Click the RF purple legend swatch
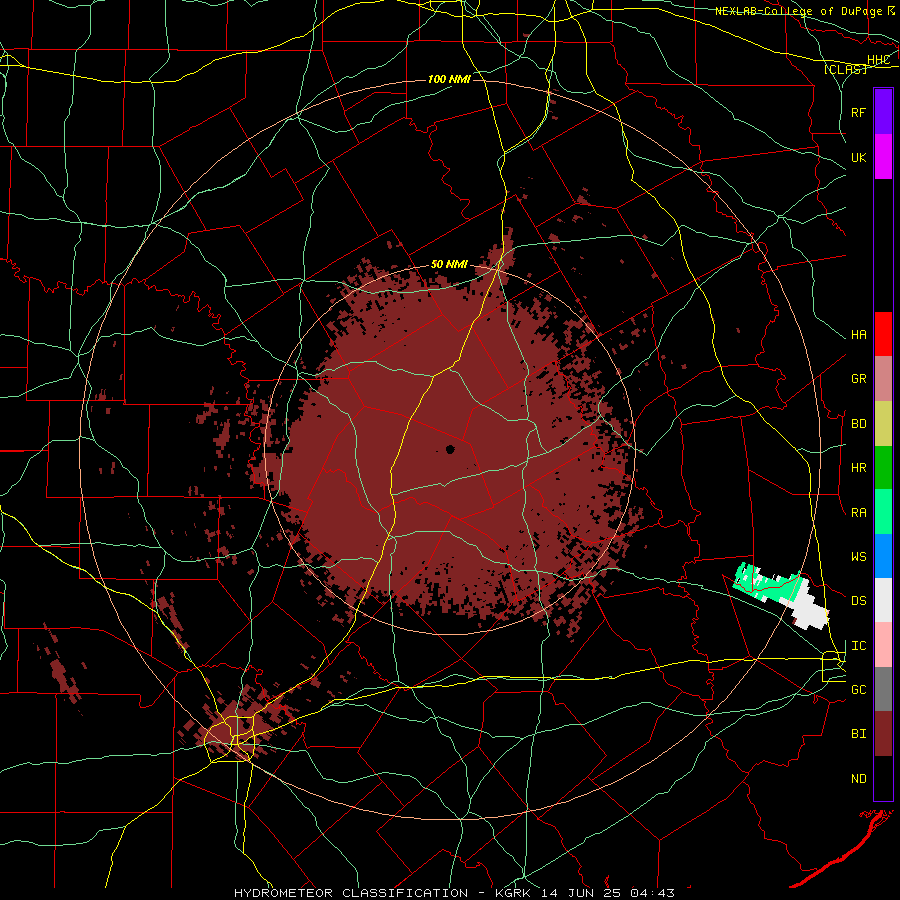Screen dimensions: 900x900 tap(883, 112)
